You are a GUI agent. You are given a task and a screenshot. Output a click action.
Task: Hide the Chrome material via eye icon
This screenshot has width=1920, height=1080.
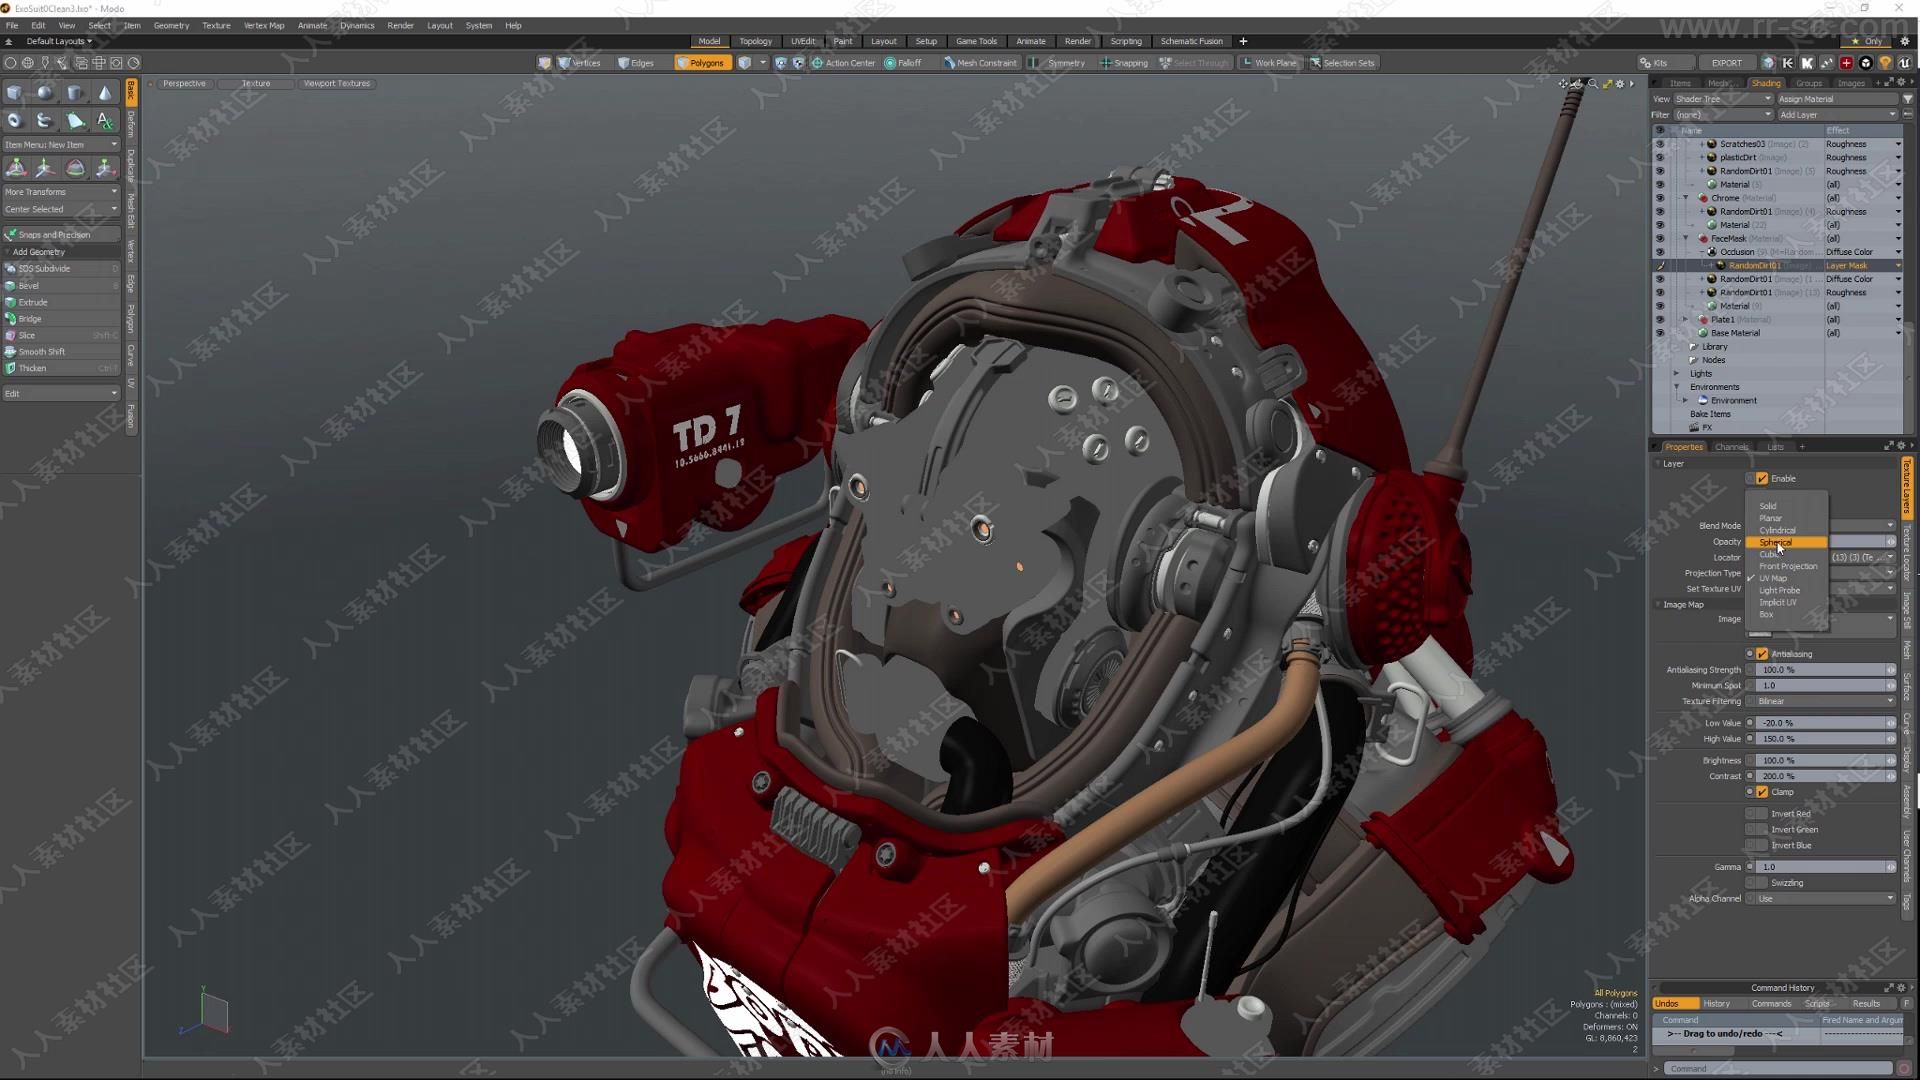[x=1660, y=198]
